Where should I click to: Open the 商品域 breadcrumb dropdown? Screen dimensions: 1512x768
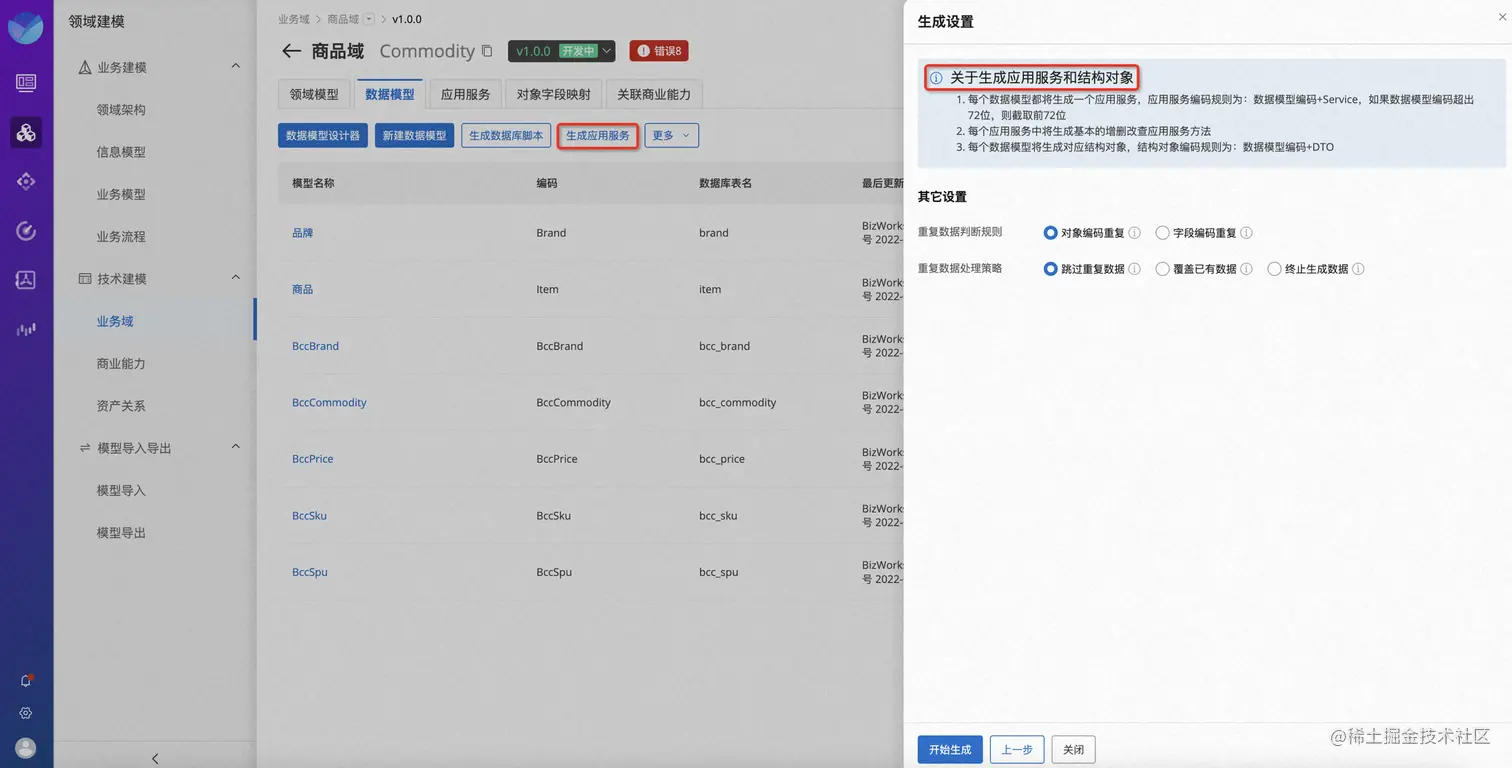369,19
